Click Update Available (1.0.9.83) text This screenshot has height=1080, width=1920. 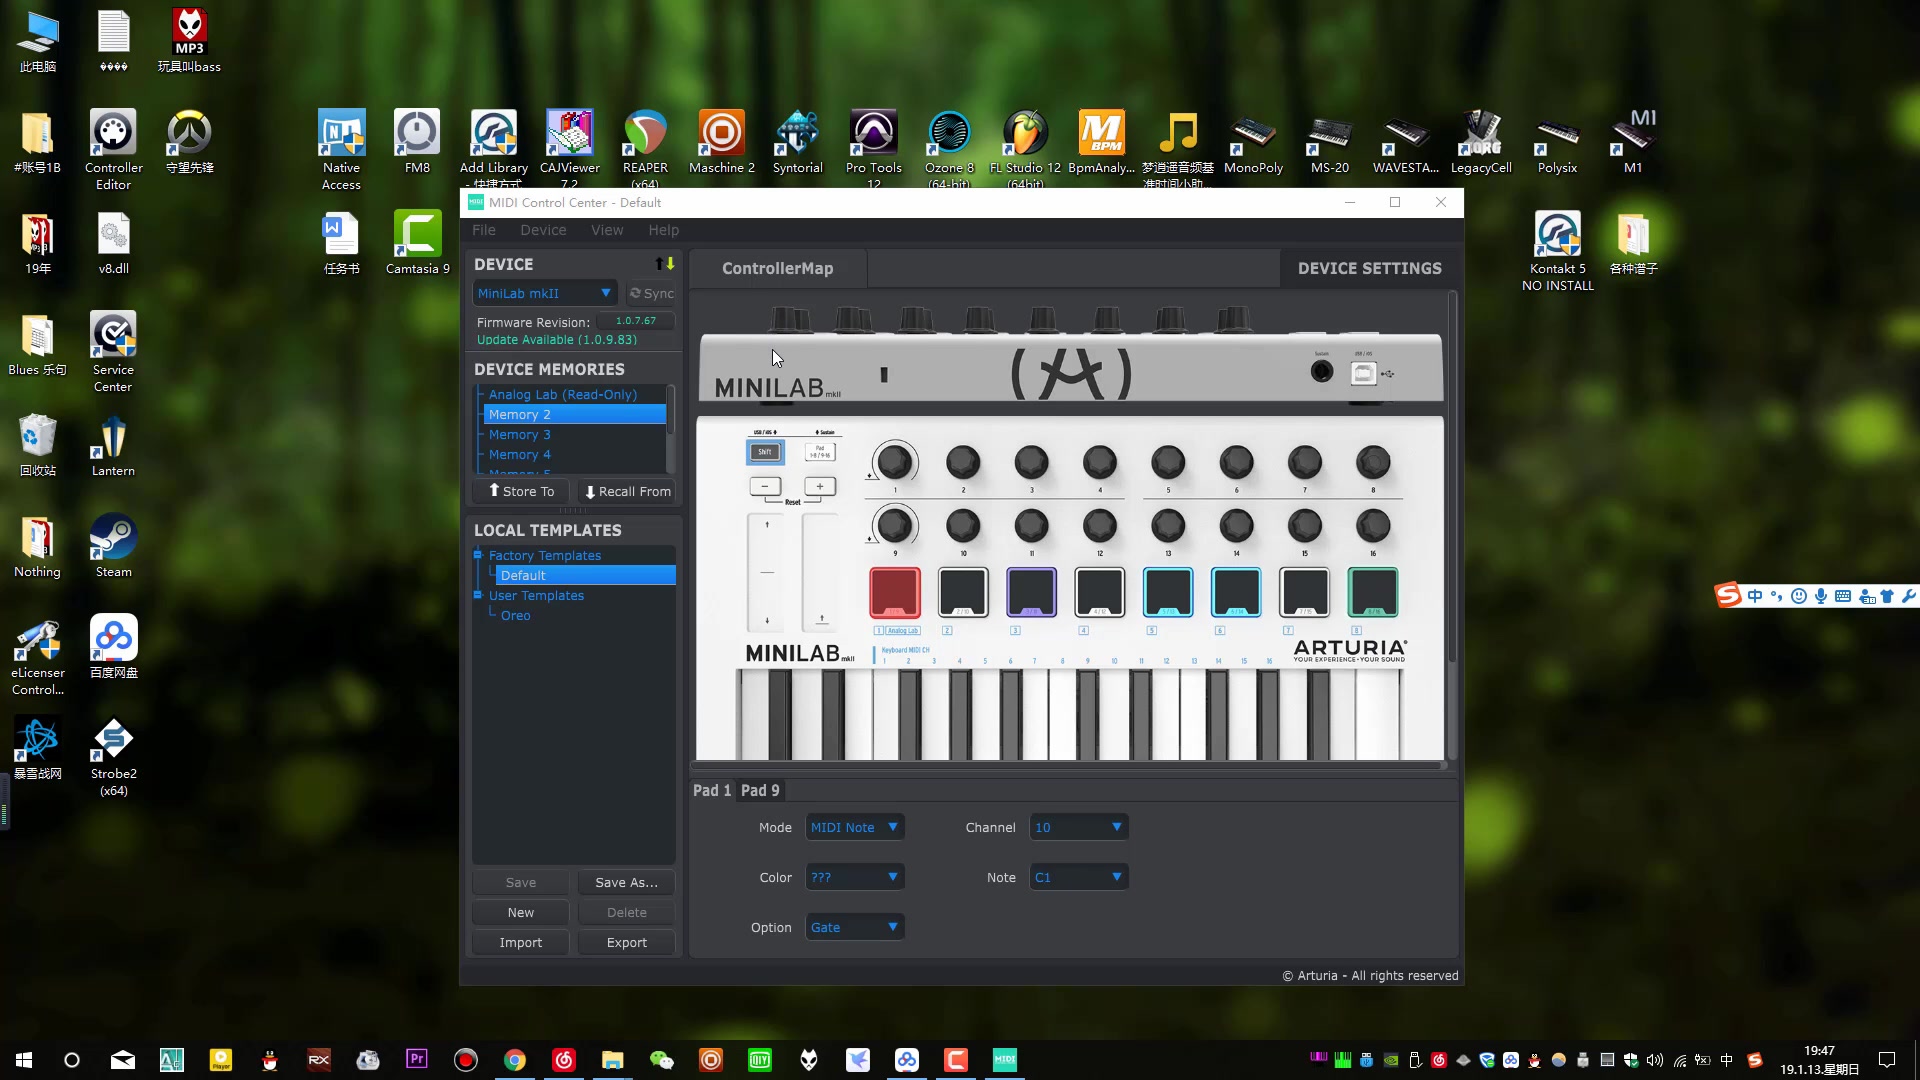[x=557, y=340]
